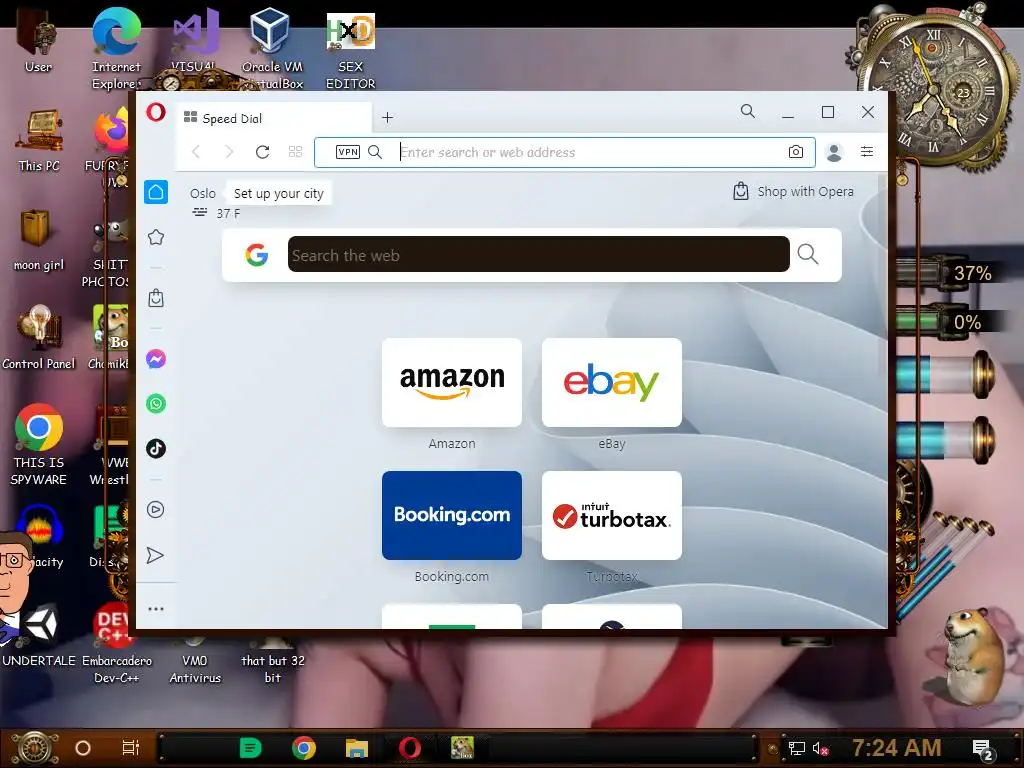Click the search tabs magnifier icon
This screenshot has width=1024, height=768.
point(748,112)
